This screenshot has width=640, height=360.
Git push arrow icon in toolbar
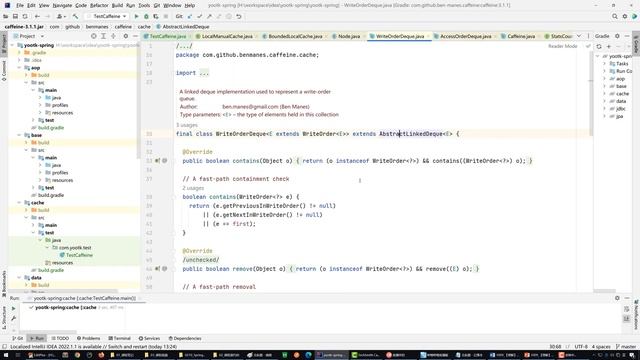(x=209, y=16)
